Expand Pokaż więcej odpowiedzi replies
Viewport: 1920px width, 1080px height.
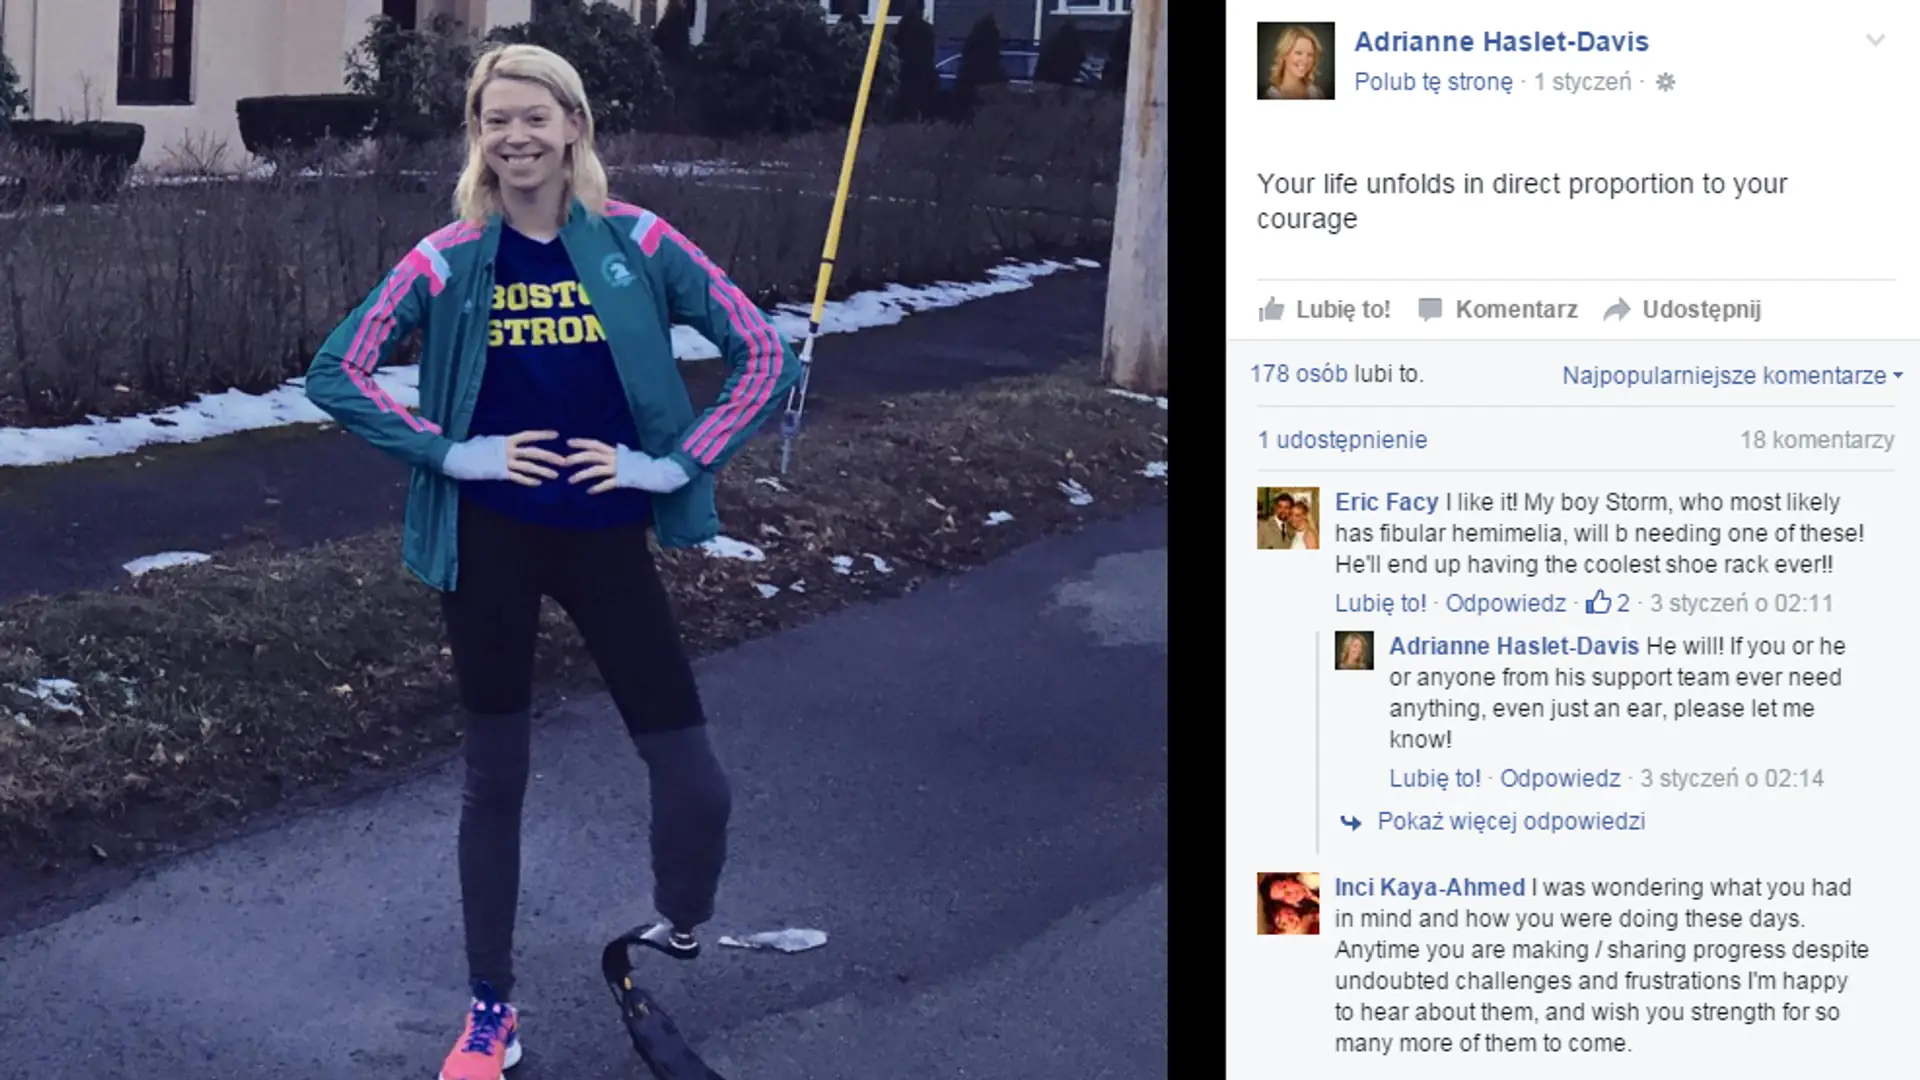(x=1511, y=821)
